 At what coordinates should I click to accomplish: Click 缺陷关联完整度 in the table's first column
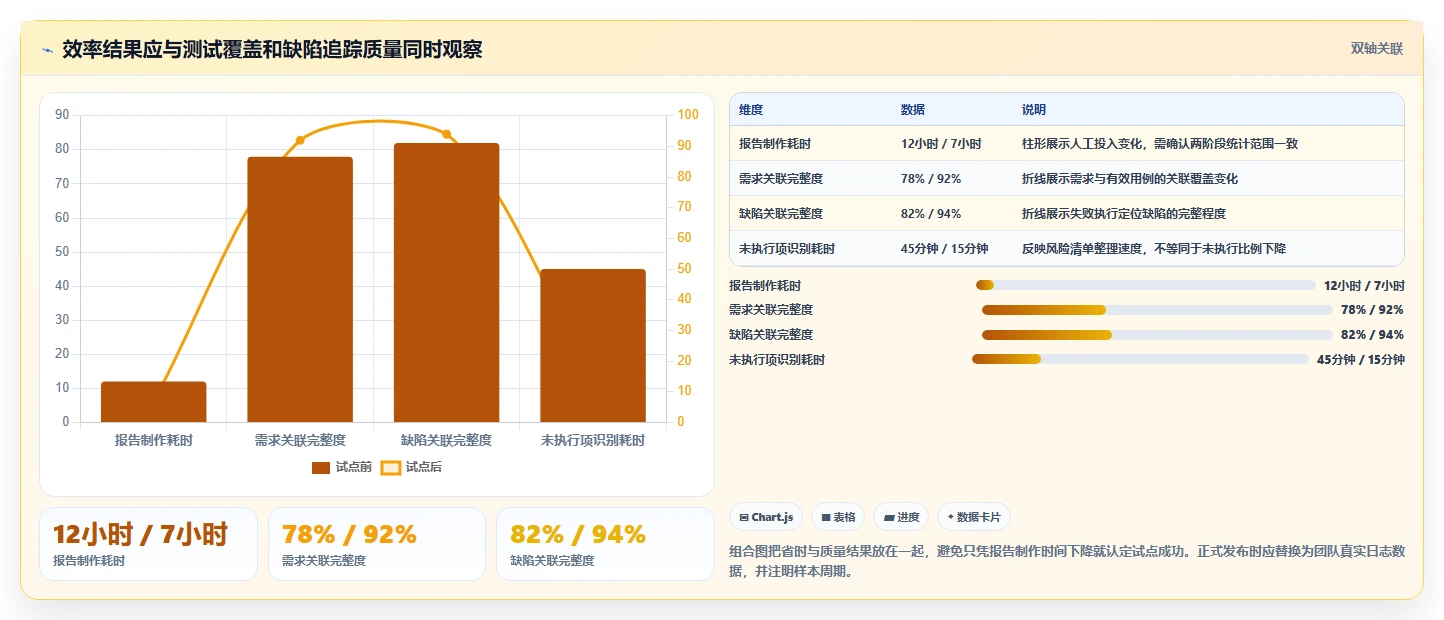[781, 214]
